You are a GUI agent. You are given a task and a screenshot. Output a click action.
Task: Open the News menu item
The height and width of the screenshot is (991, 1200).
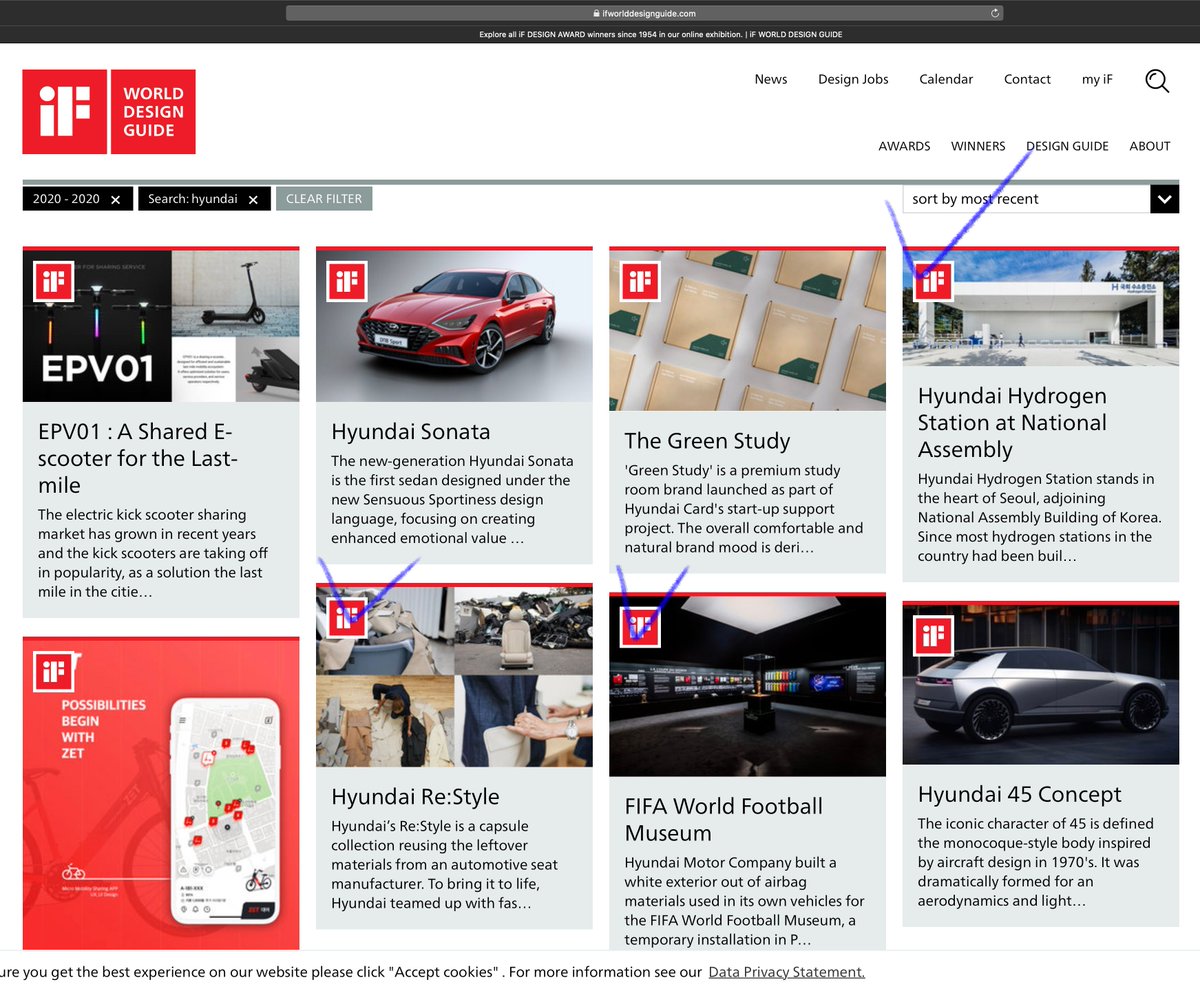click(x=771, y=79)
